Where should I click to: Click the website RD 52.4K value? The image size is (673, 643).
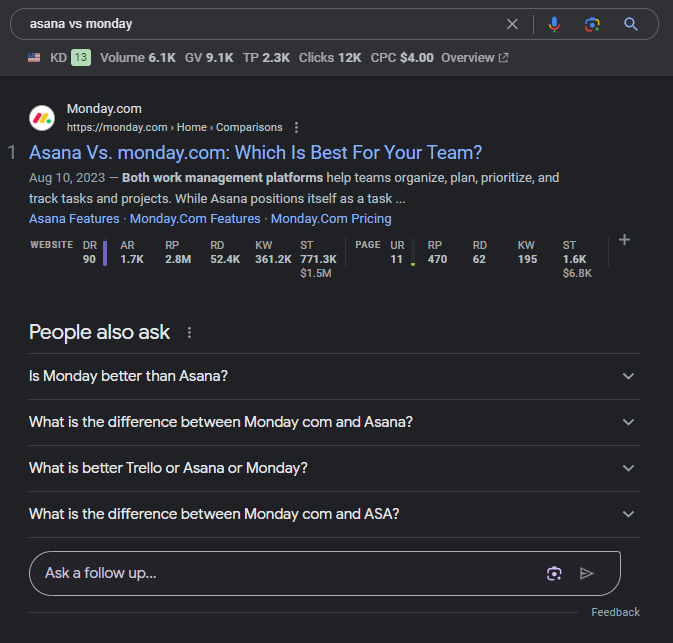(x=225, y=259)
